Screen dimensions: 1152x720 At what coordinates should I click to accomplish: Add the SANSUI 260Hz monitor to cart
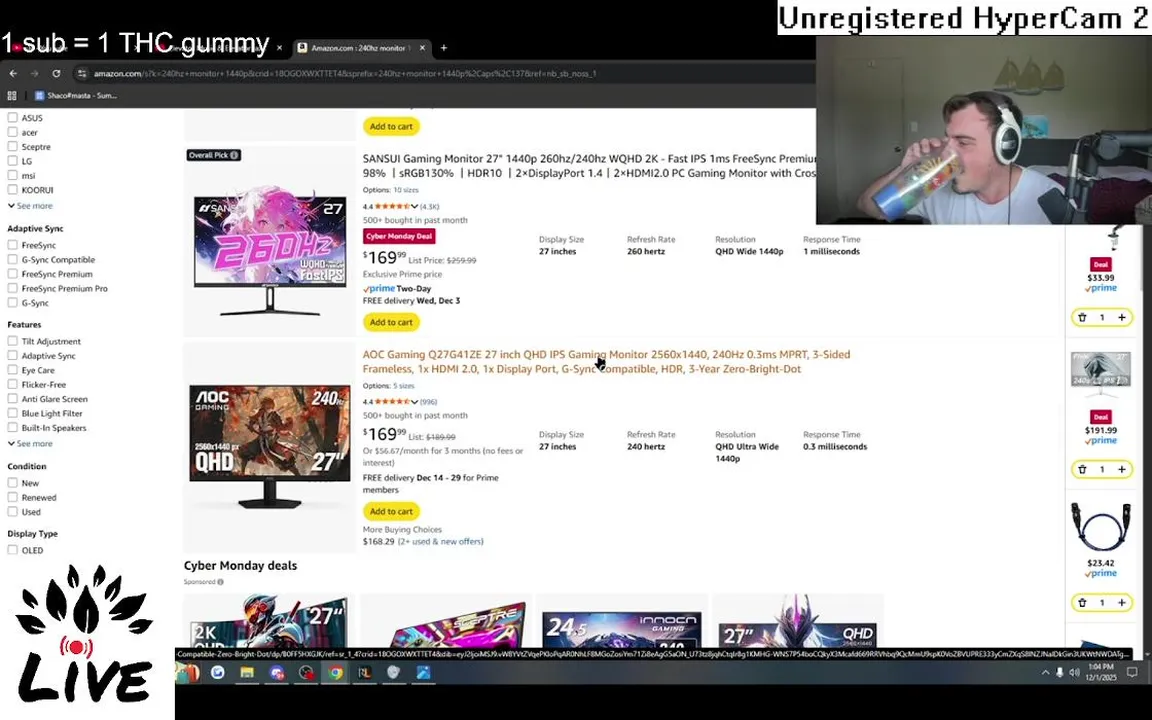pyautogui.click(x=391, y=322)
